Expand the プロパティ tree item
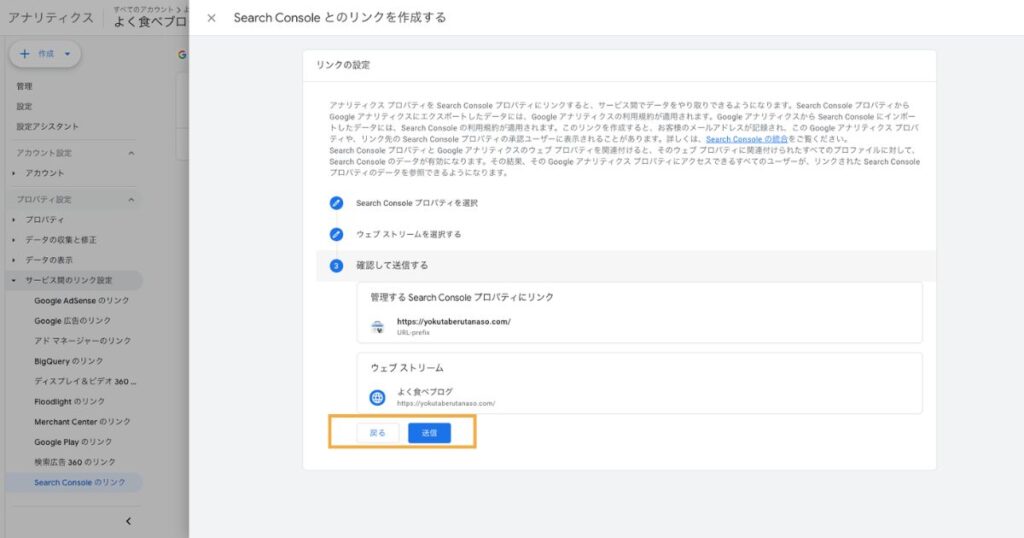Screen dimensions: 1024x538 pos(44,219)
